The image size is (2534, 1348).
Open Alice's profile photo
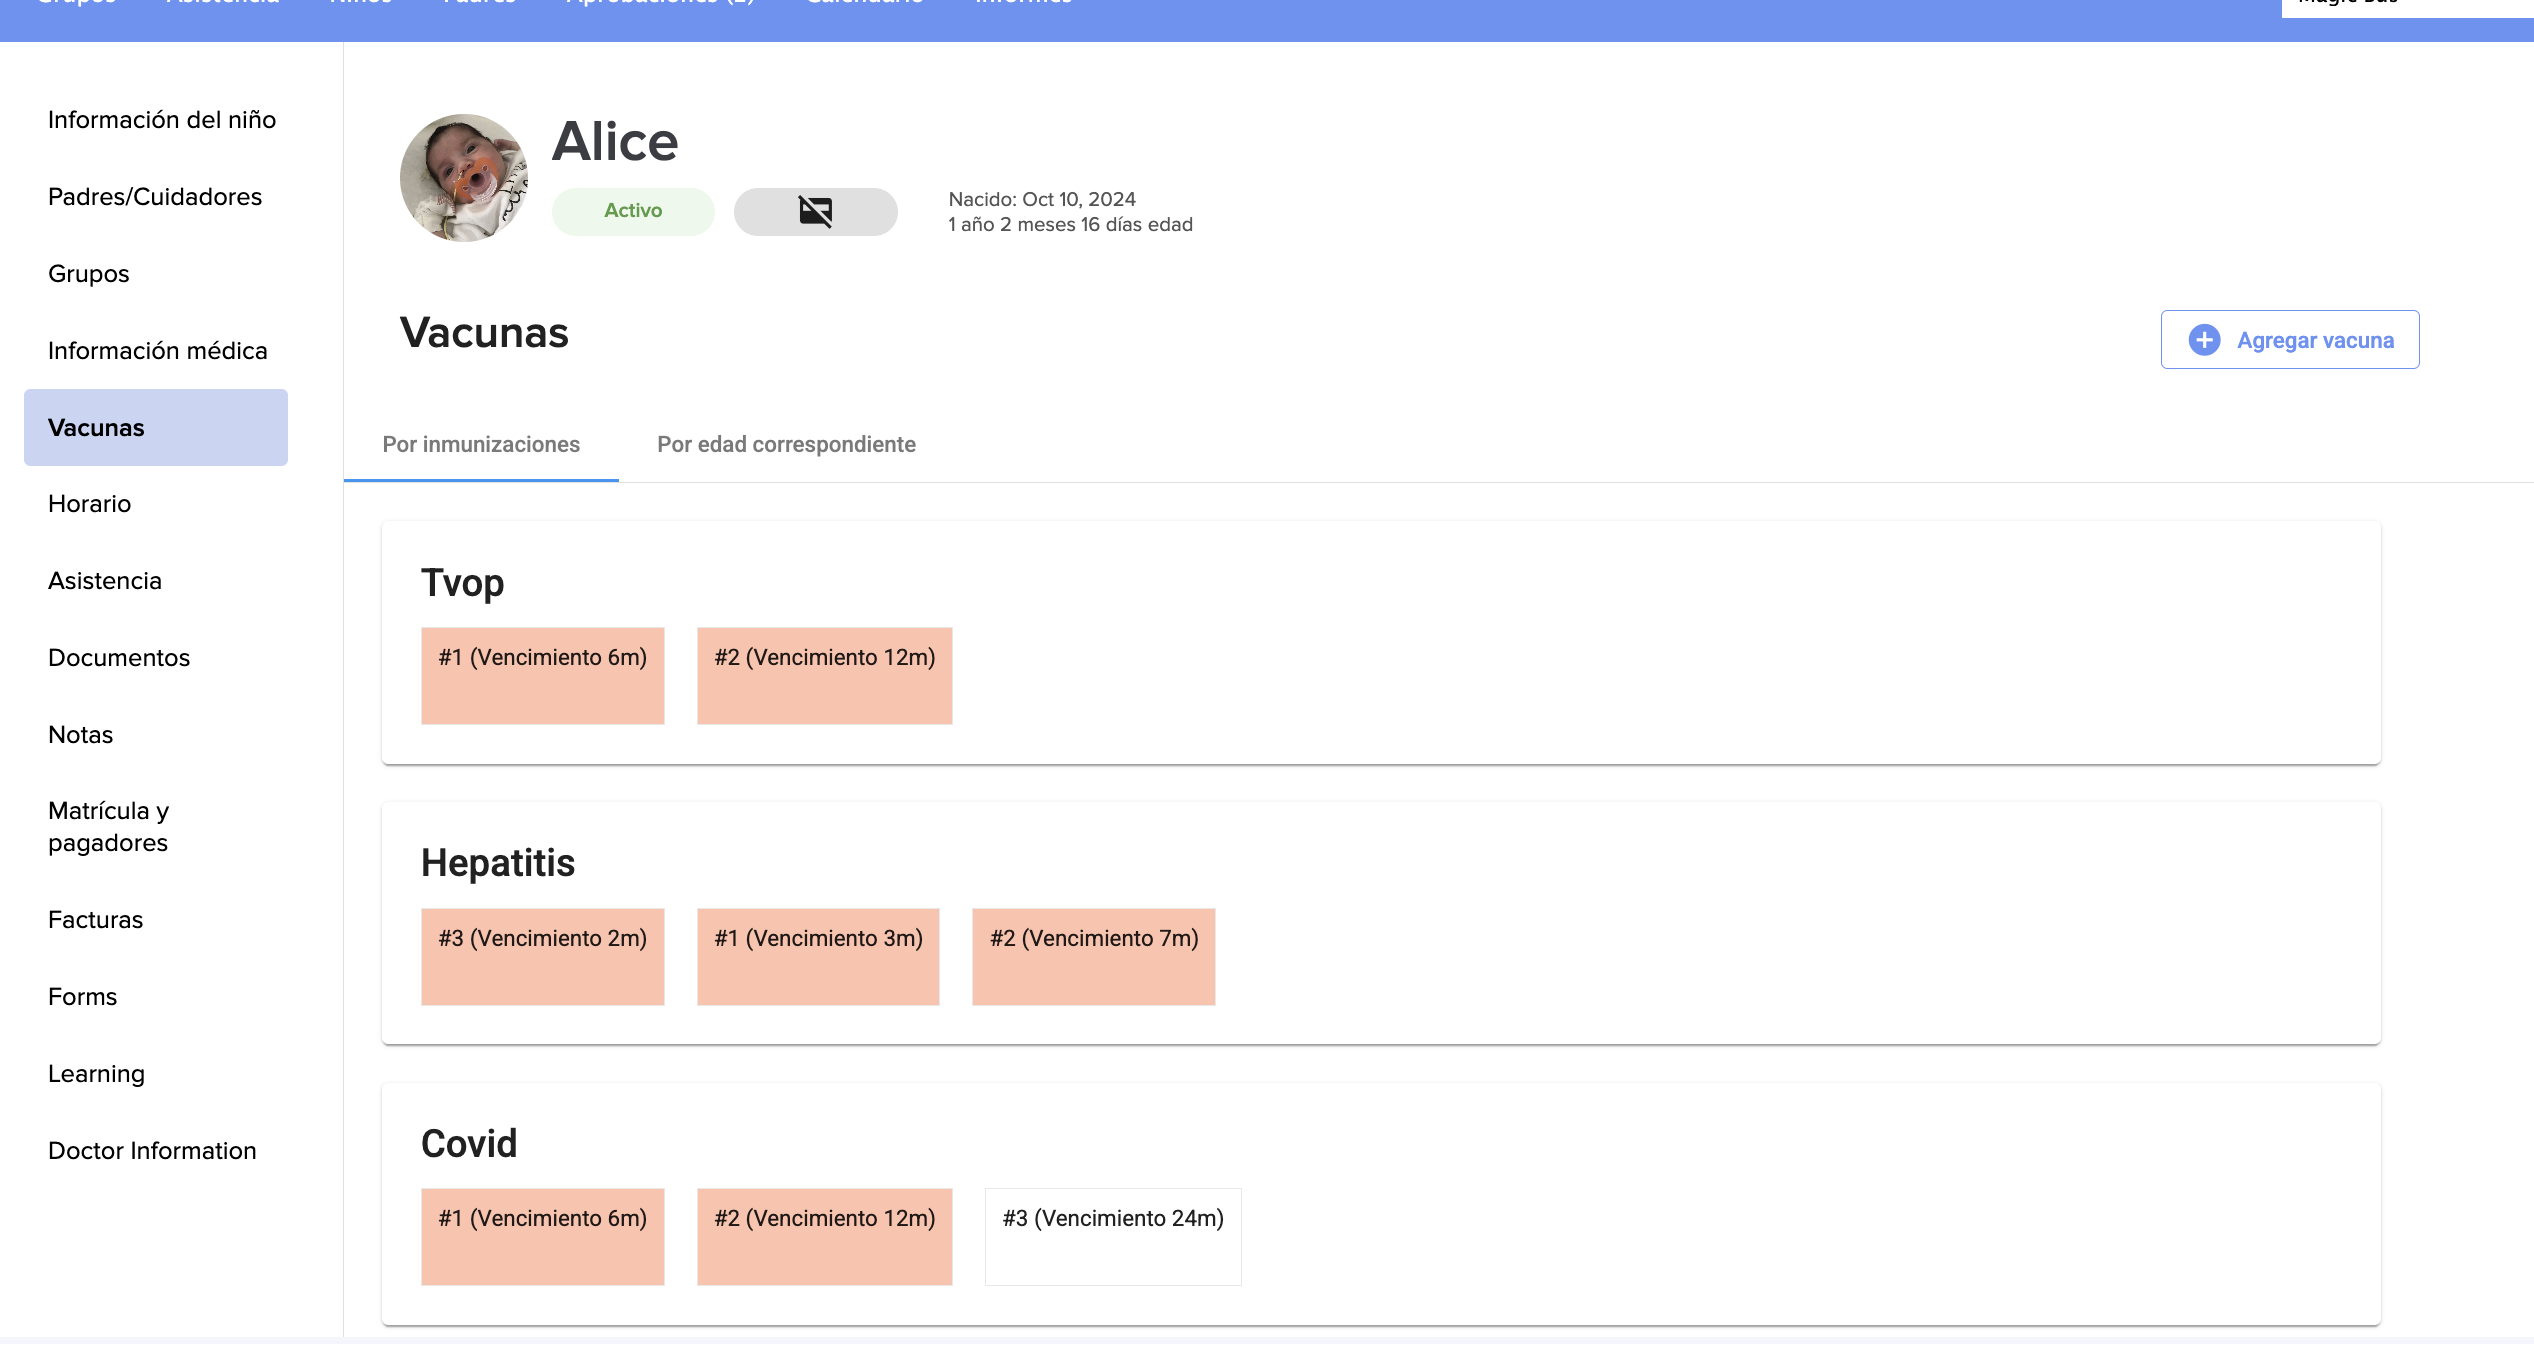[464, 178]
